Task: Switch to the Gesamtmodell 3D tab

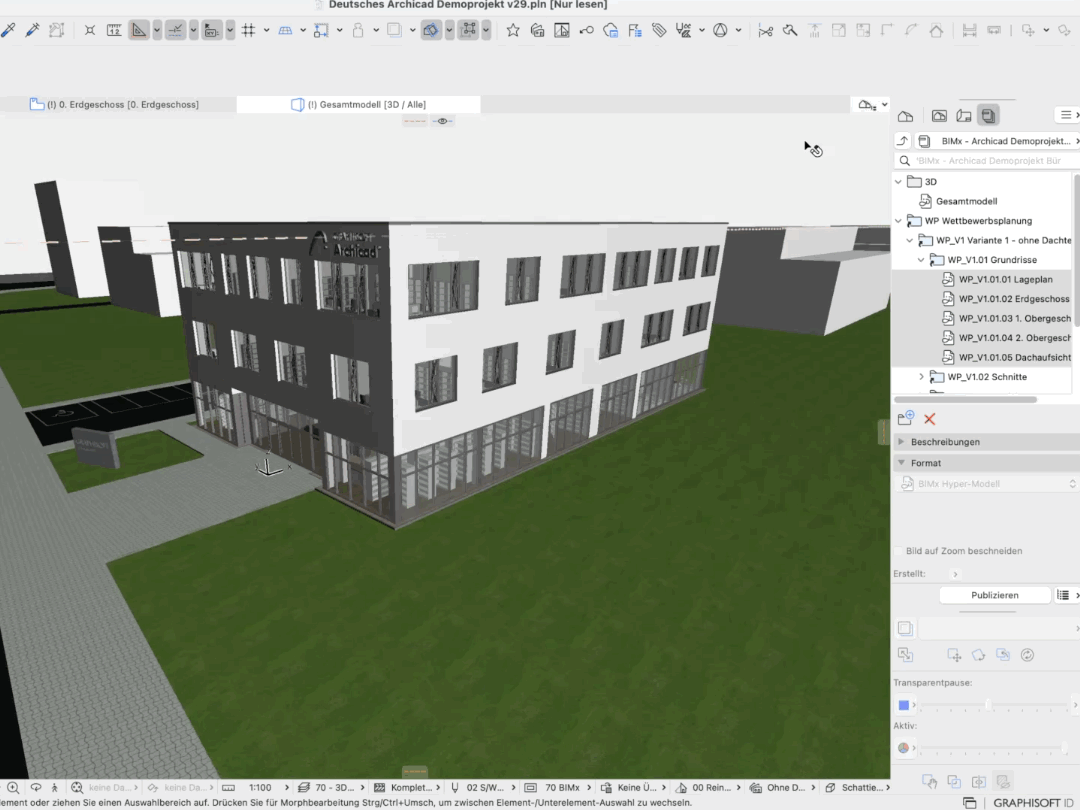Action: tap(358, 105)
